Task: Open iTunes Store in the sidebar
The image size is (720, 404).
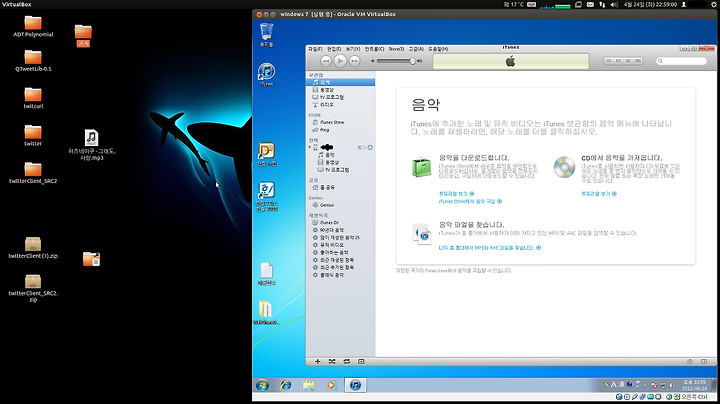Action: pos(340,122)
